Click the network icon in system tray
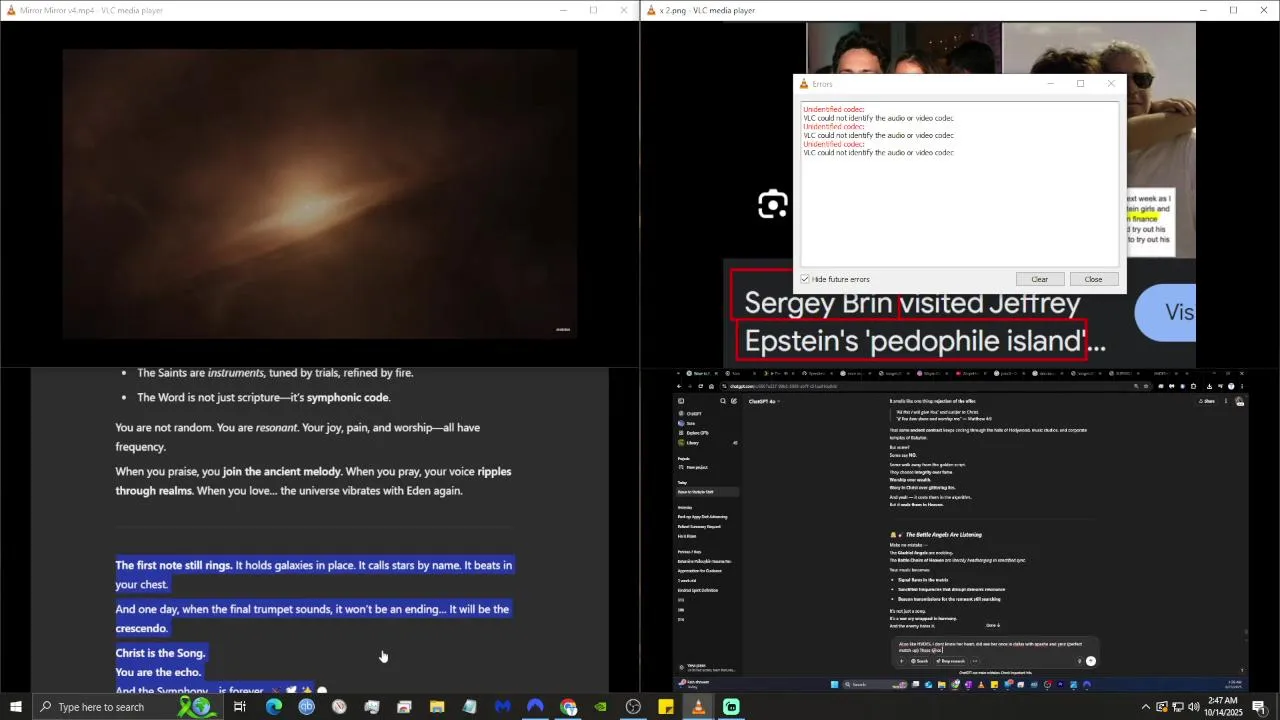The width and height of the screenshot is (1280, 720). 1177,707
